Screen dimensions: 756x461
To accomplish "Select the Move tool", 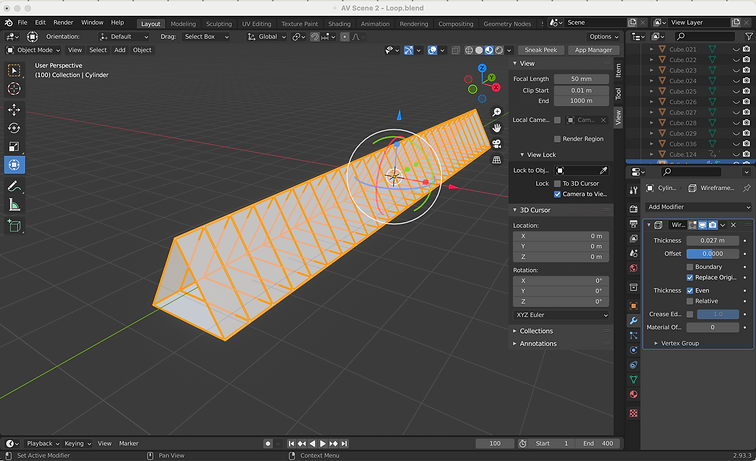I will (x=14, y=109).
